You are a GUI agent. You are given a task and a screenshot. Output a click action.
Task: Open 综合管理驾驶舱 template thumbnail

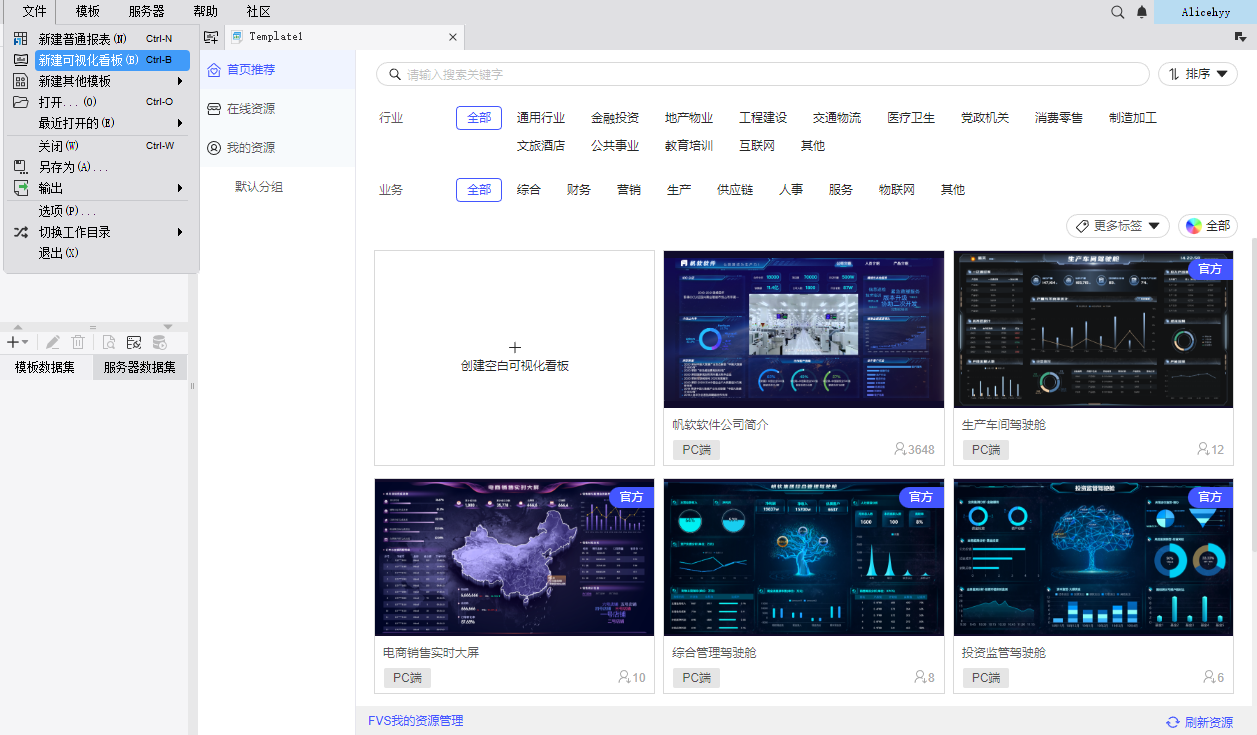(804, 557)
